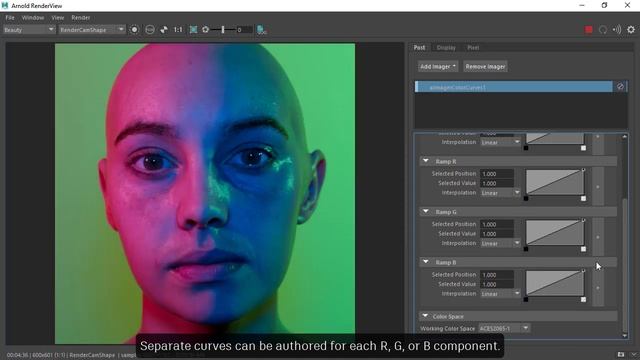Click the attribute panel scroll down arrow
This screenshot has width=640, height=360.
(x=624, y=336)
